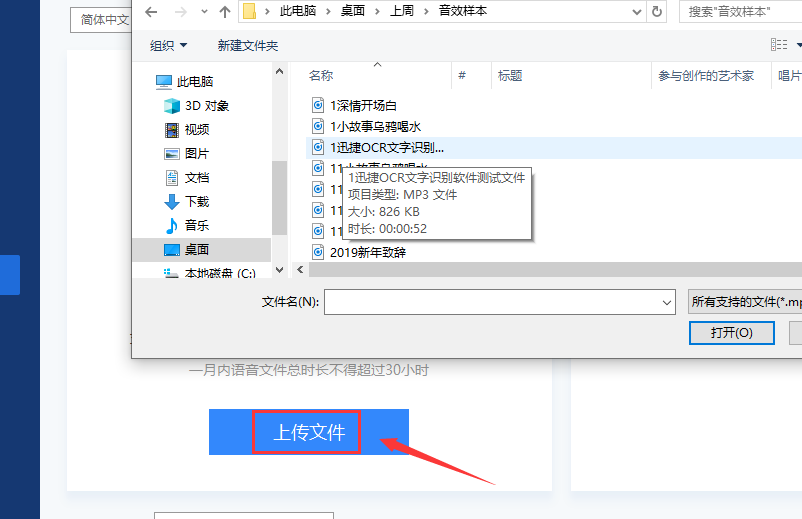This screenshot has height=519, width=802.
Task: Open 图片 folder in navigation pane
Action: [197, 153]
